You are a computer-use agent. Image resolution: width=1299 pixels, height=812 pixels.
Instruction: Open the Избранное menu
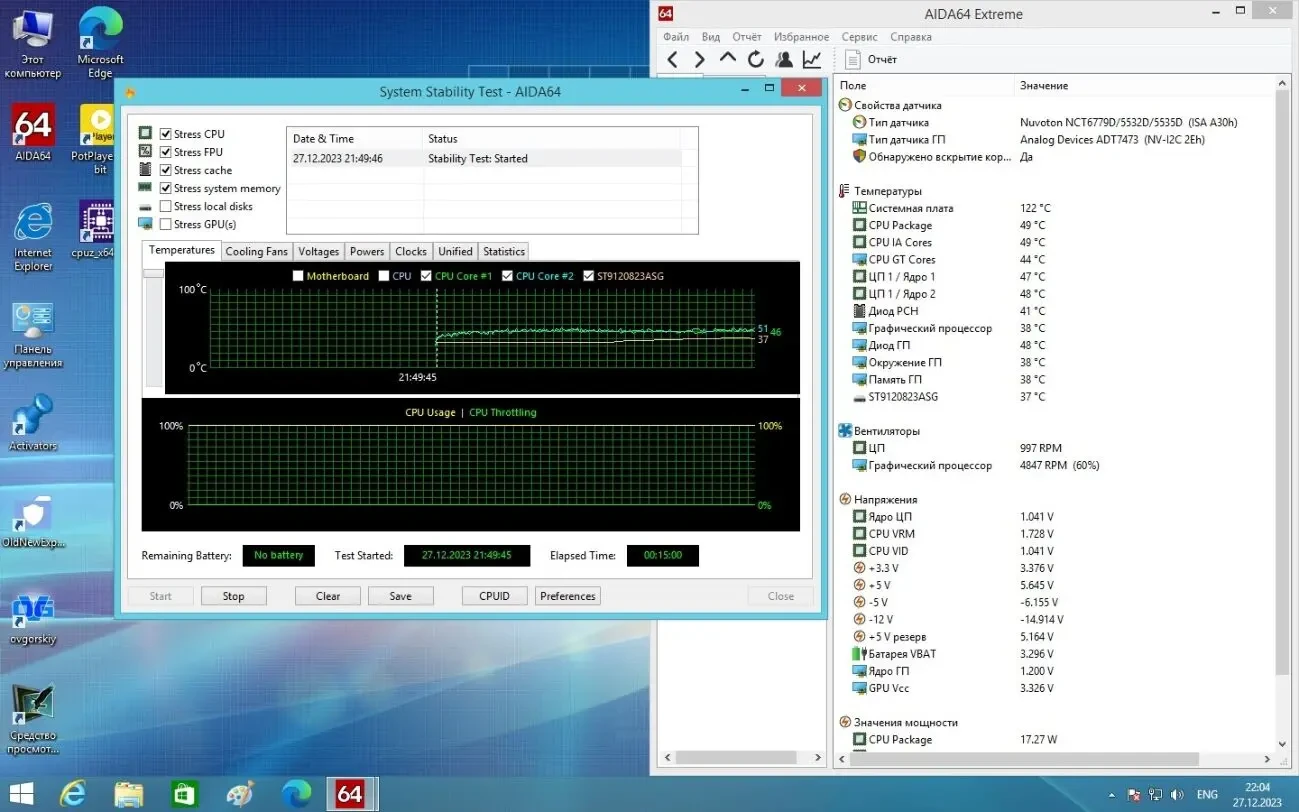[801, 36]
